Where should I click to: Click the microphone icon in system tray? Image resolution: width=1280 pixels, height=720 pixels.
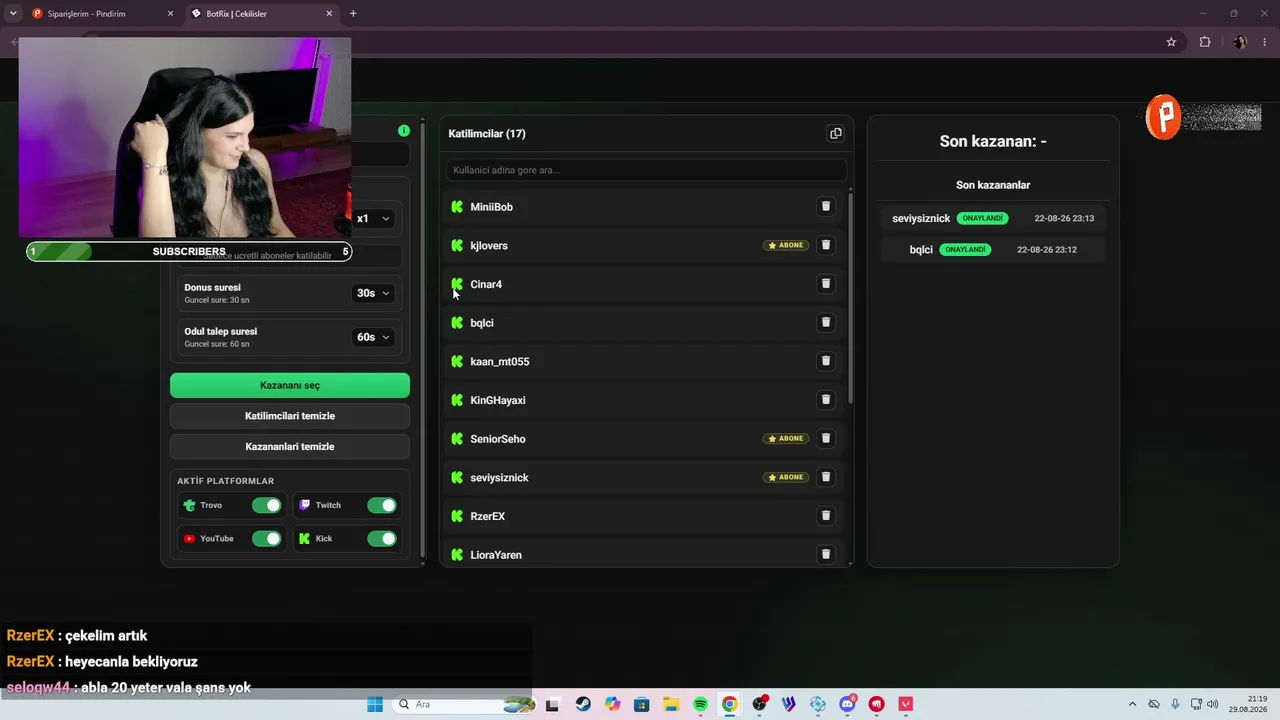coord(1175,704)
